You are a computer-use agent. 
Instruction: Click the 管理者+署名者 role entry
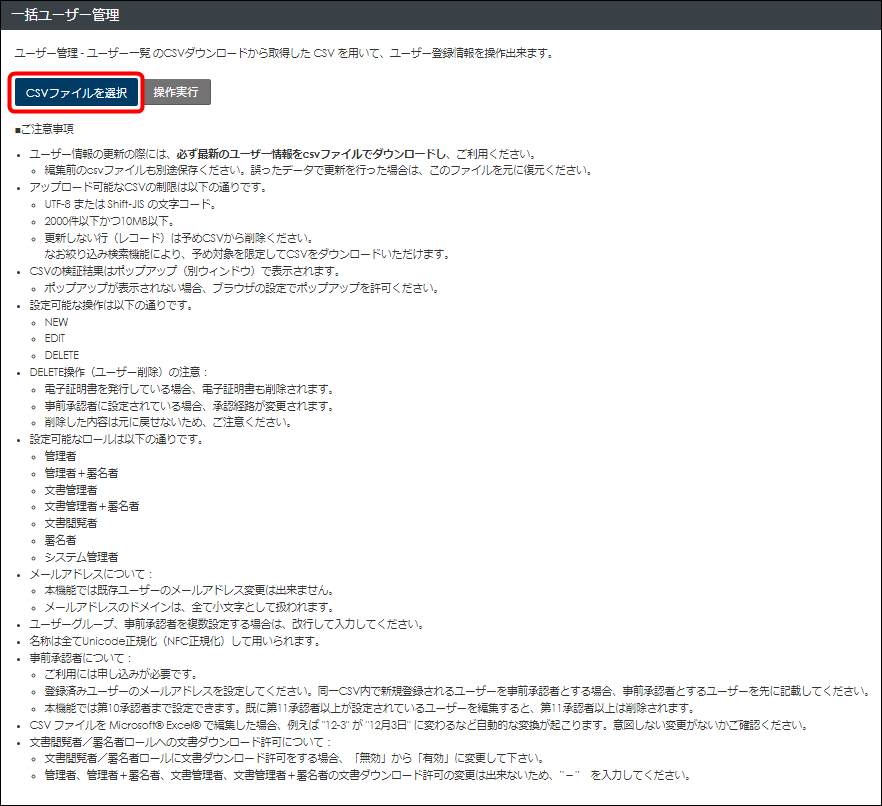(81, 473)
